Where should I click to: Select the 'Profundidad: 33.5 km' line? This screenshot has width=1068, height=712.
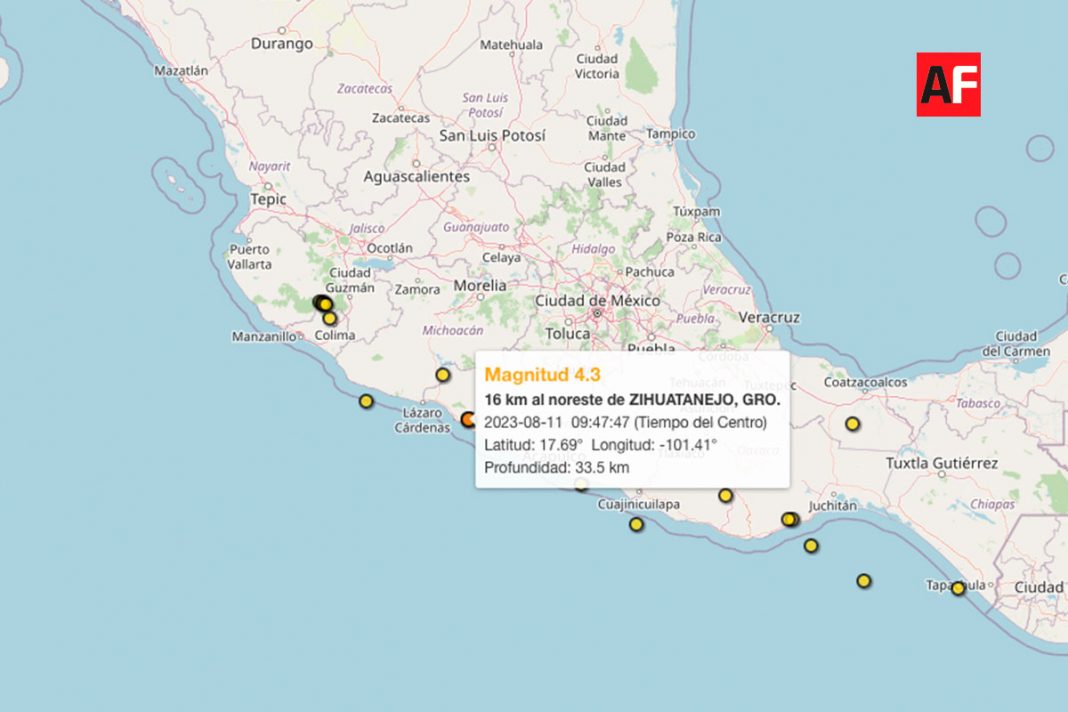coord(556,467)
